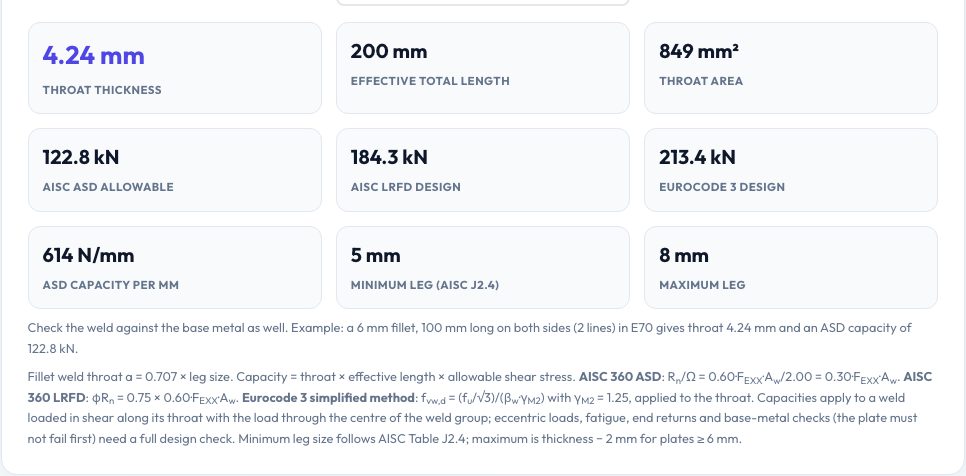Select the 5 mm minimum leg card
The width and height of the screenshot is (966, 476).
[483, 267]
